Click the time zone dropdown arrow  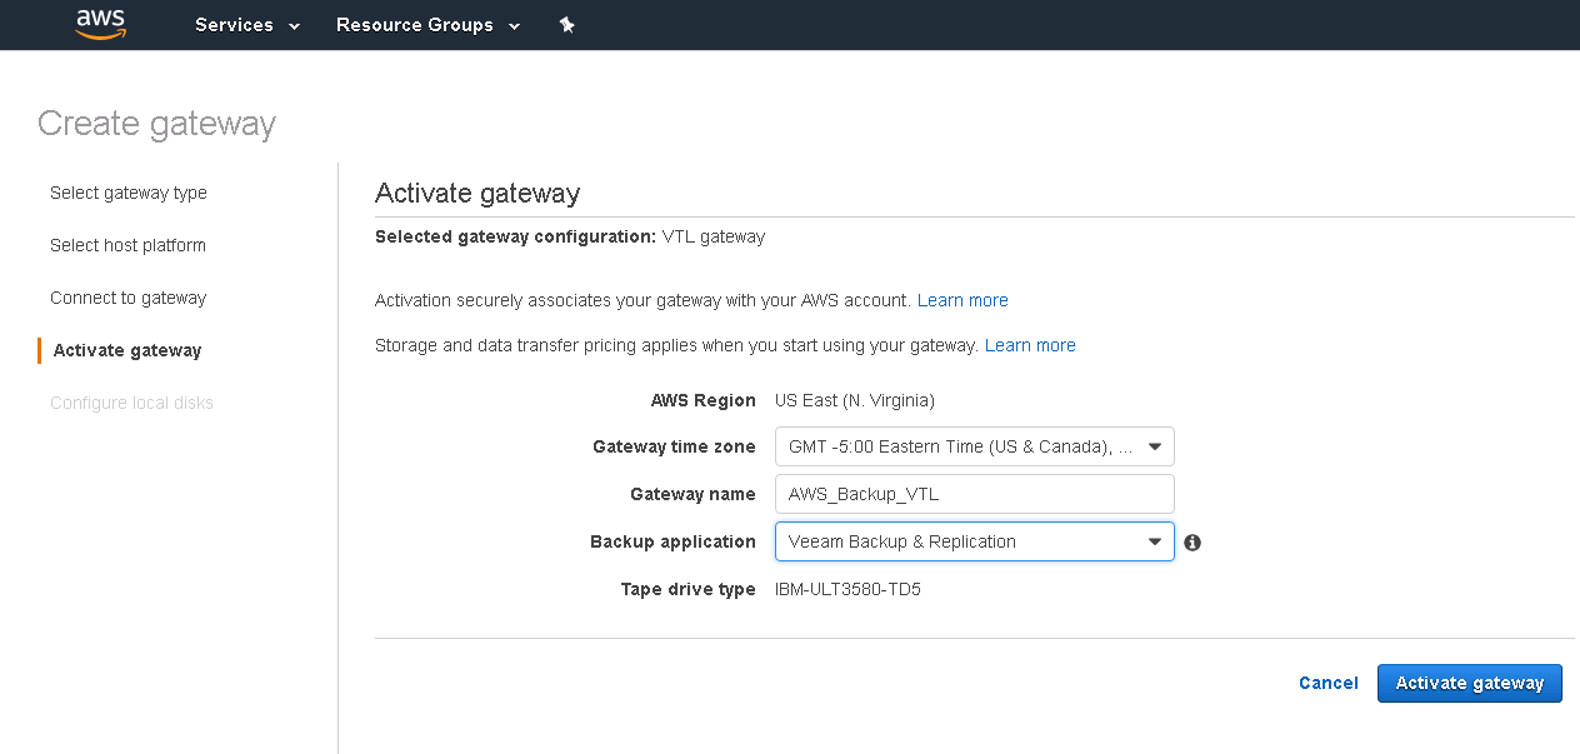[1155, 447]
